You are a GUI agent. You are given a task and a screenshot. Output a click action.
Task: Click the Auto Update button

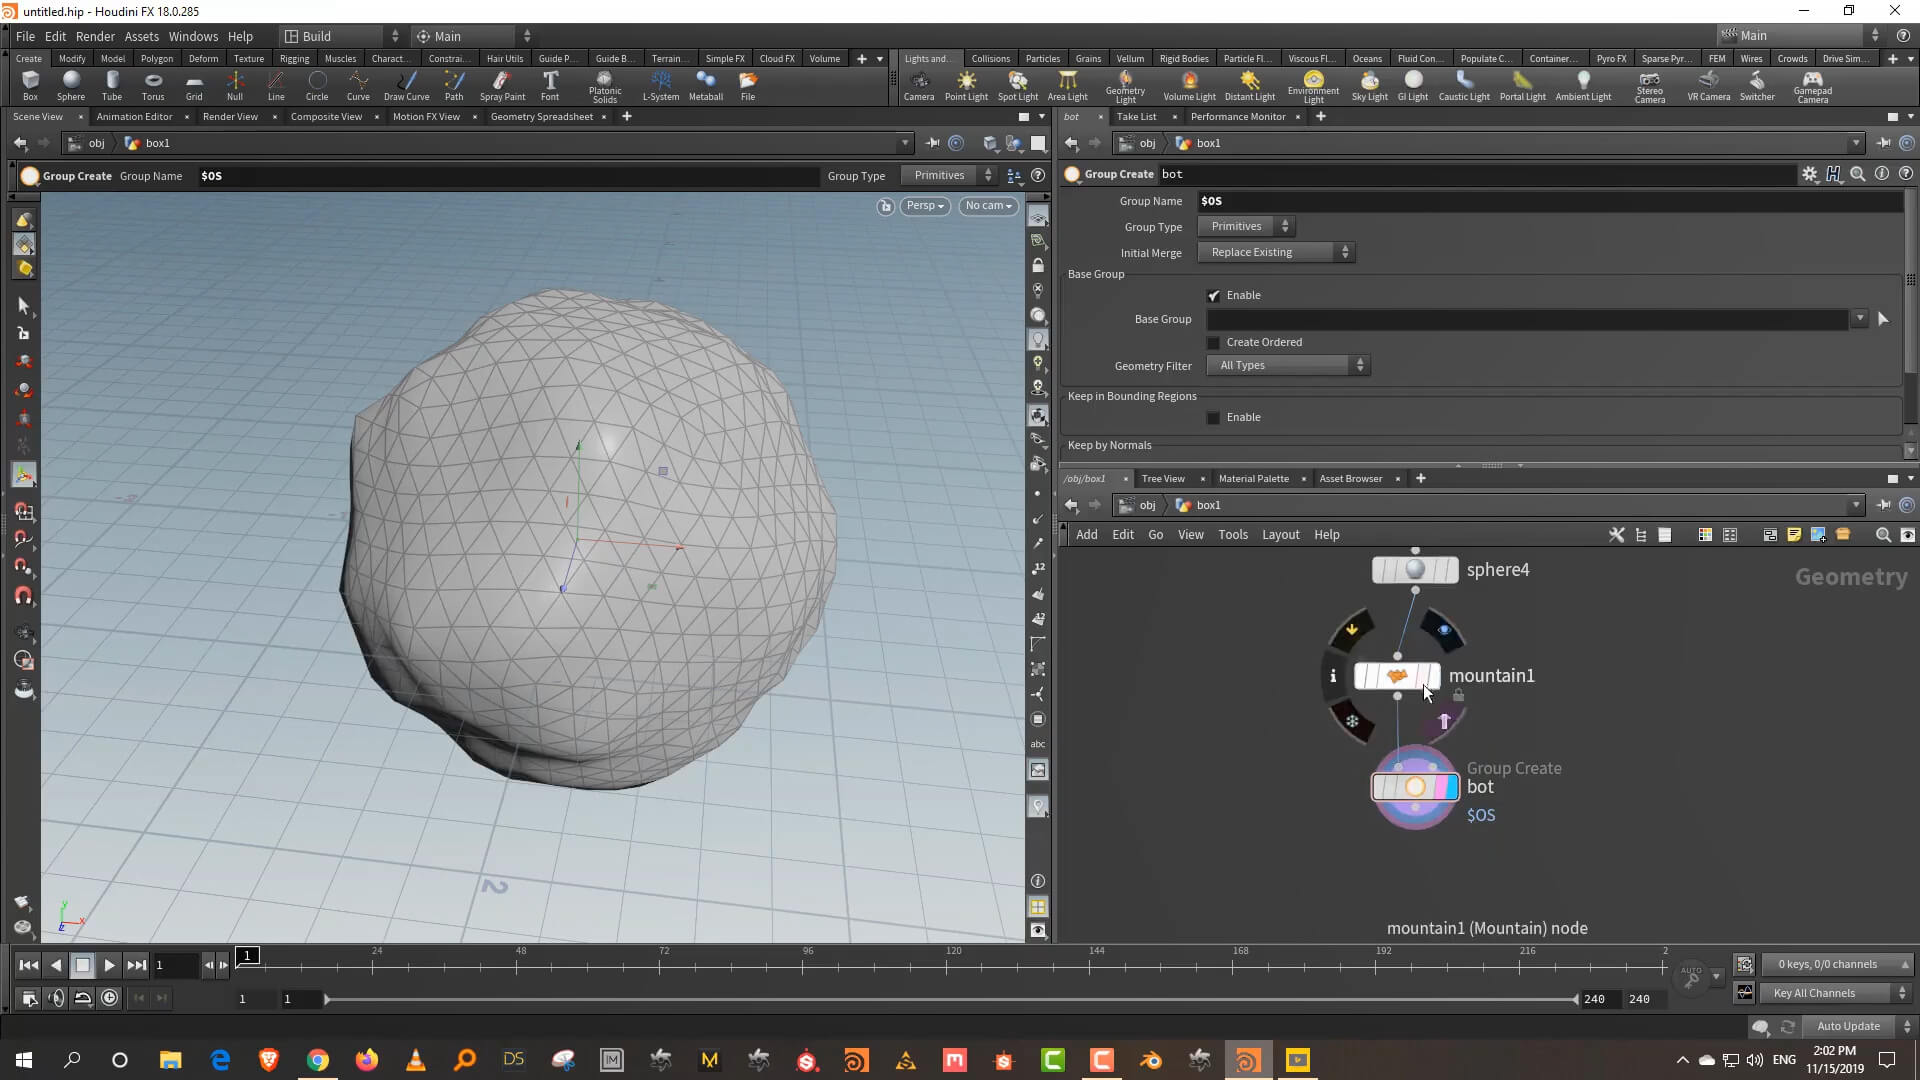pos(1847,1027)
